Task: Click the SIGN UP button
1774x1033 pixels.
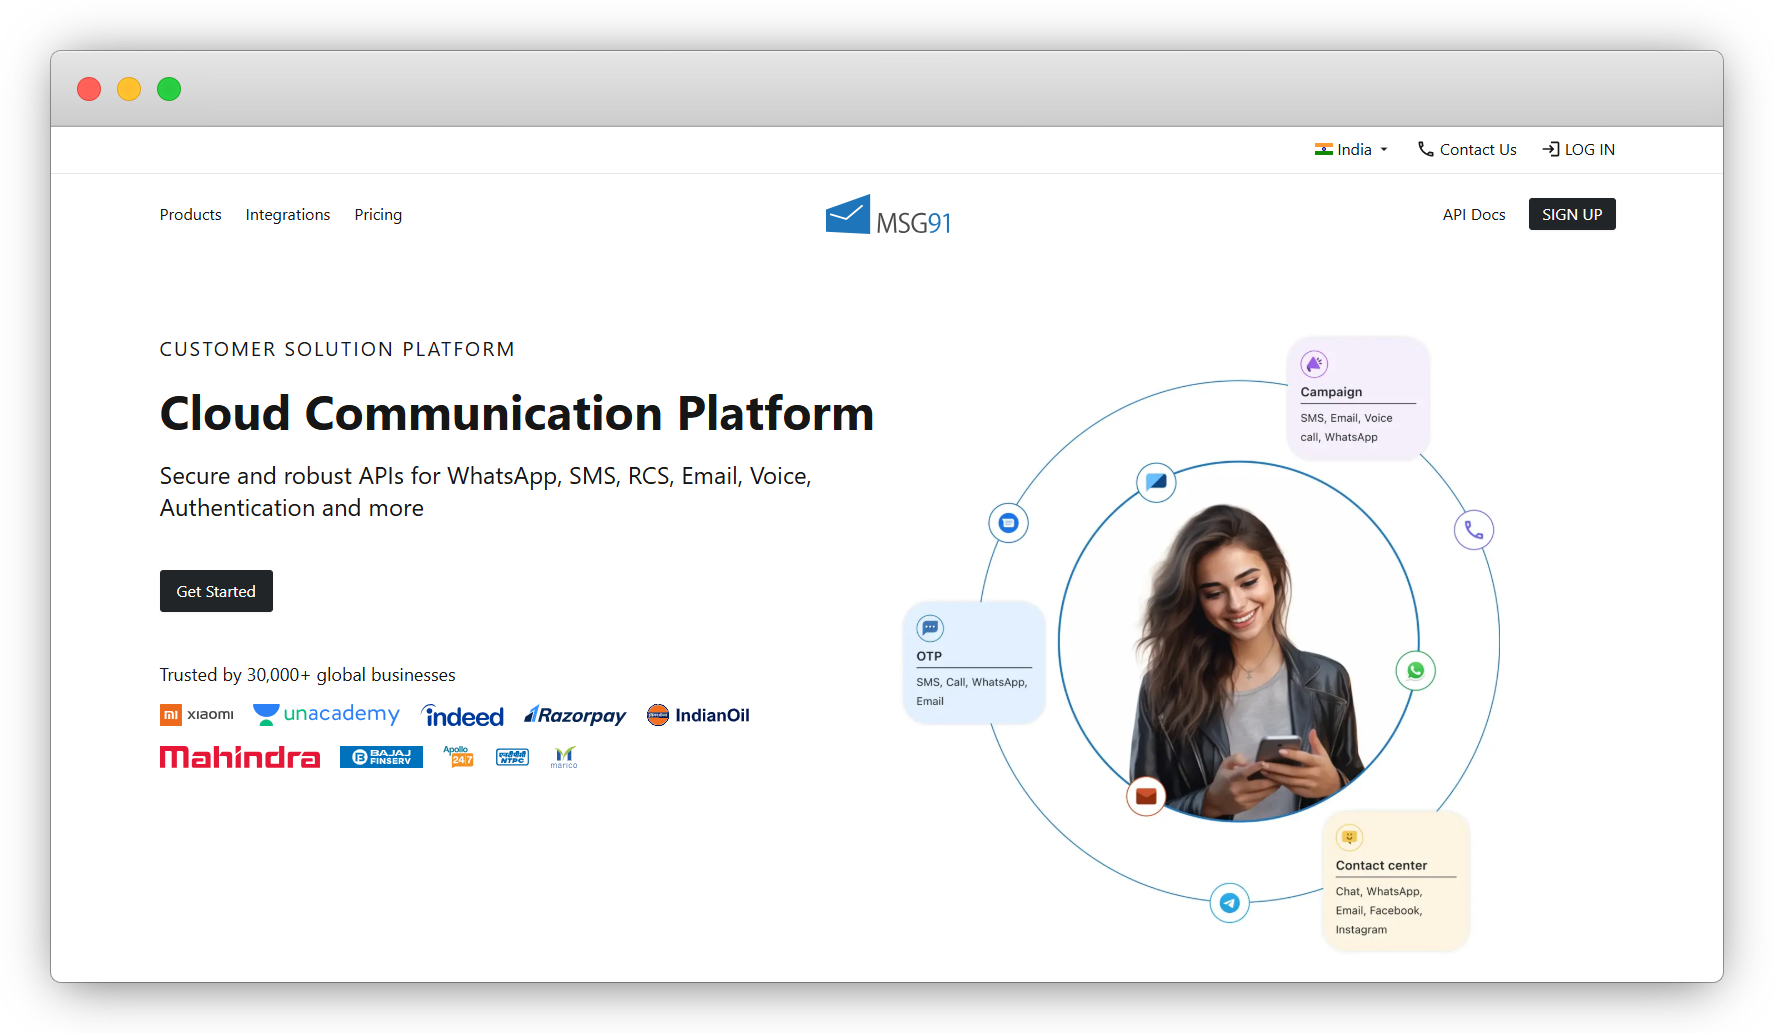Action: 1571,214
